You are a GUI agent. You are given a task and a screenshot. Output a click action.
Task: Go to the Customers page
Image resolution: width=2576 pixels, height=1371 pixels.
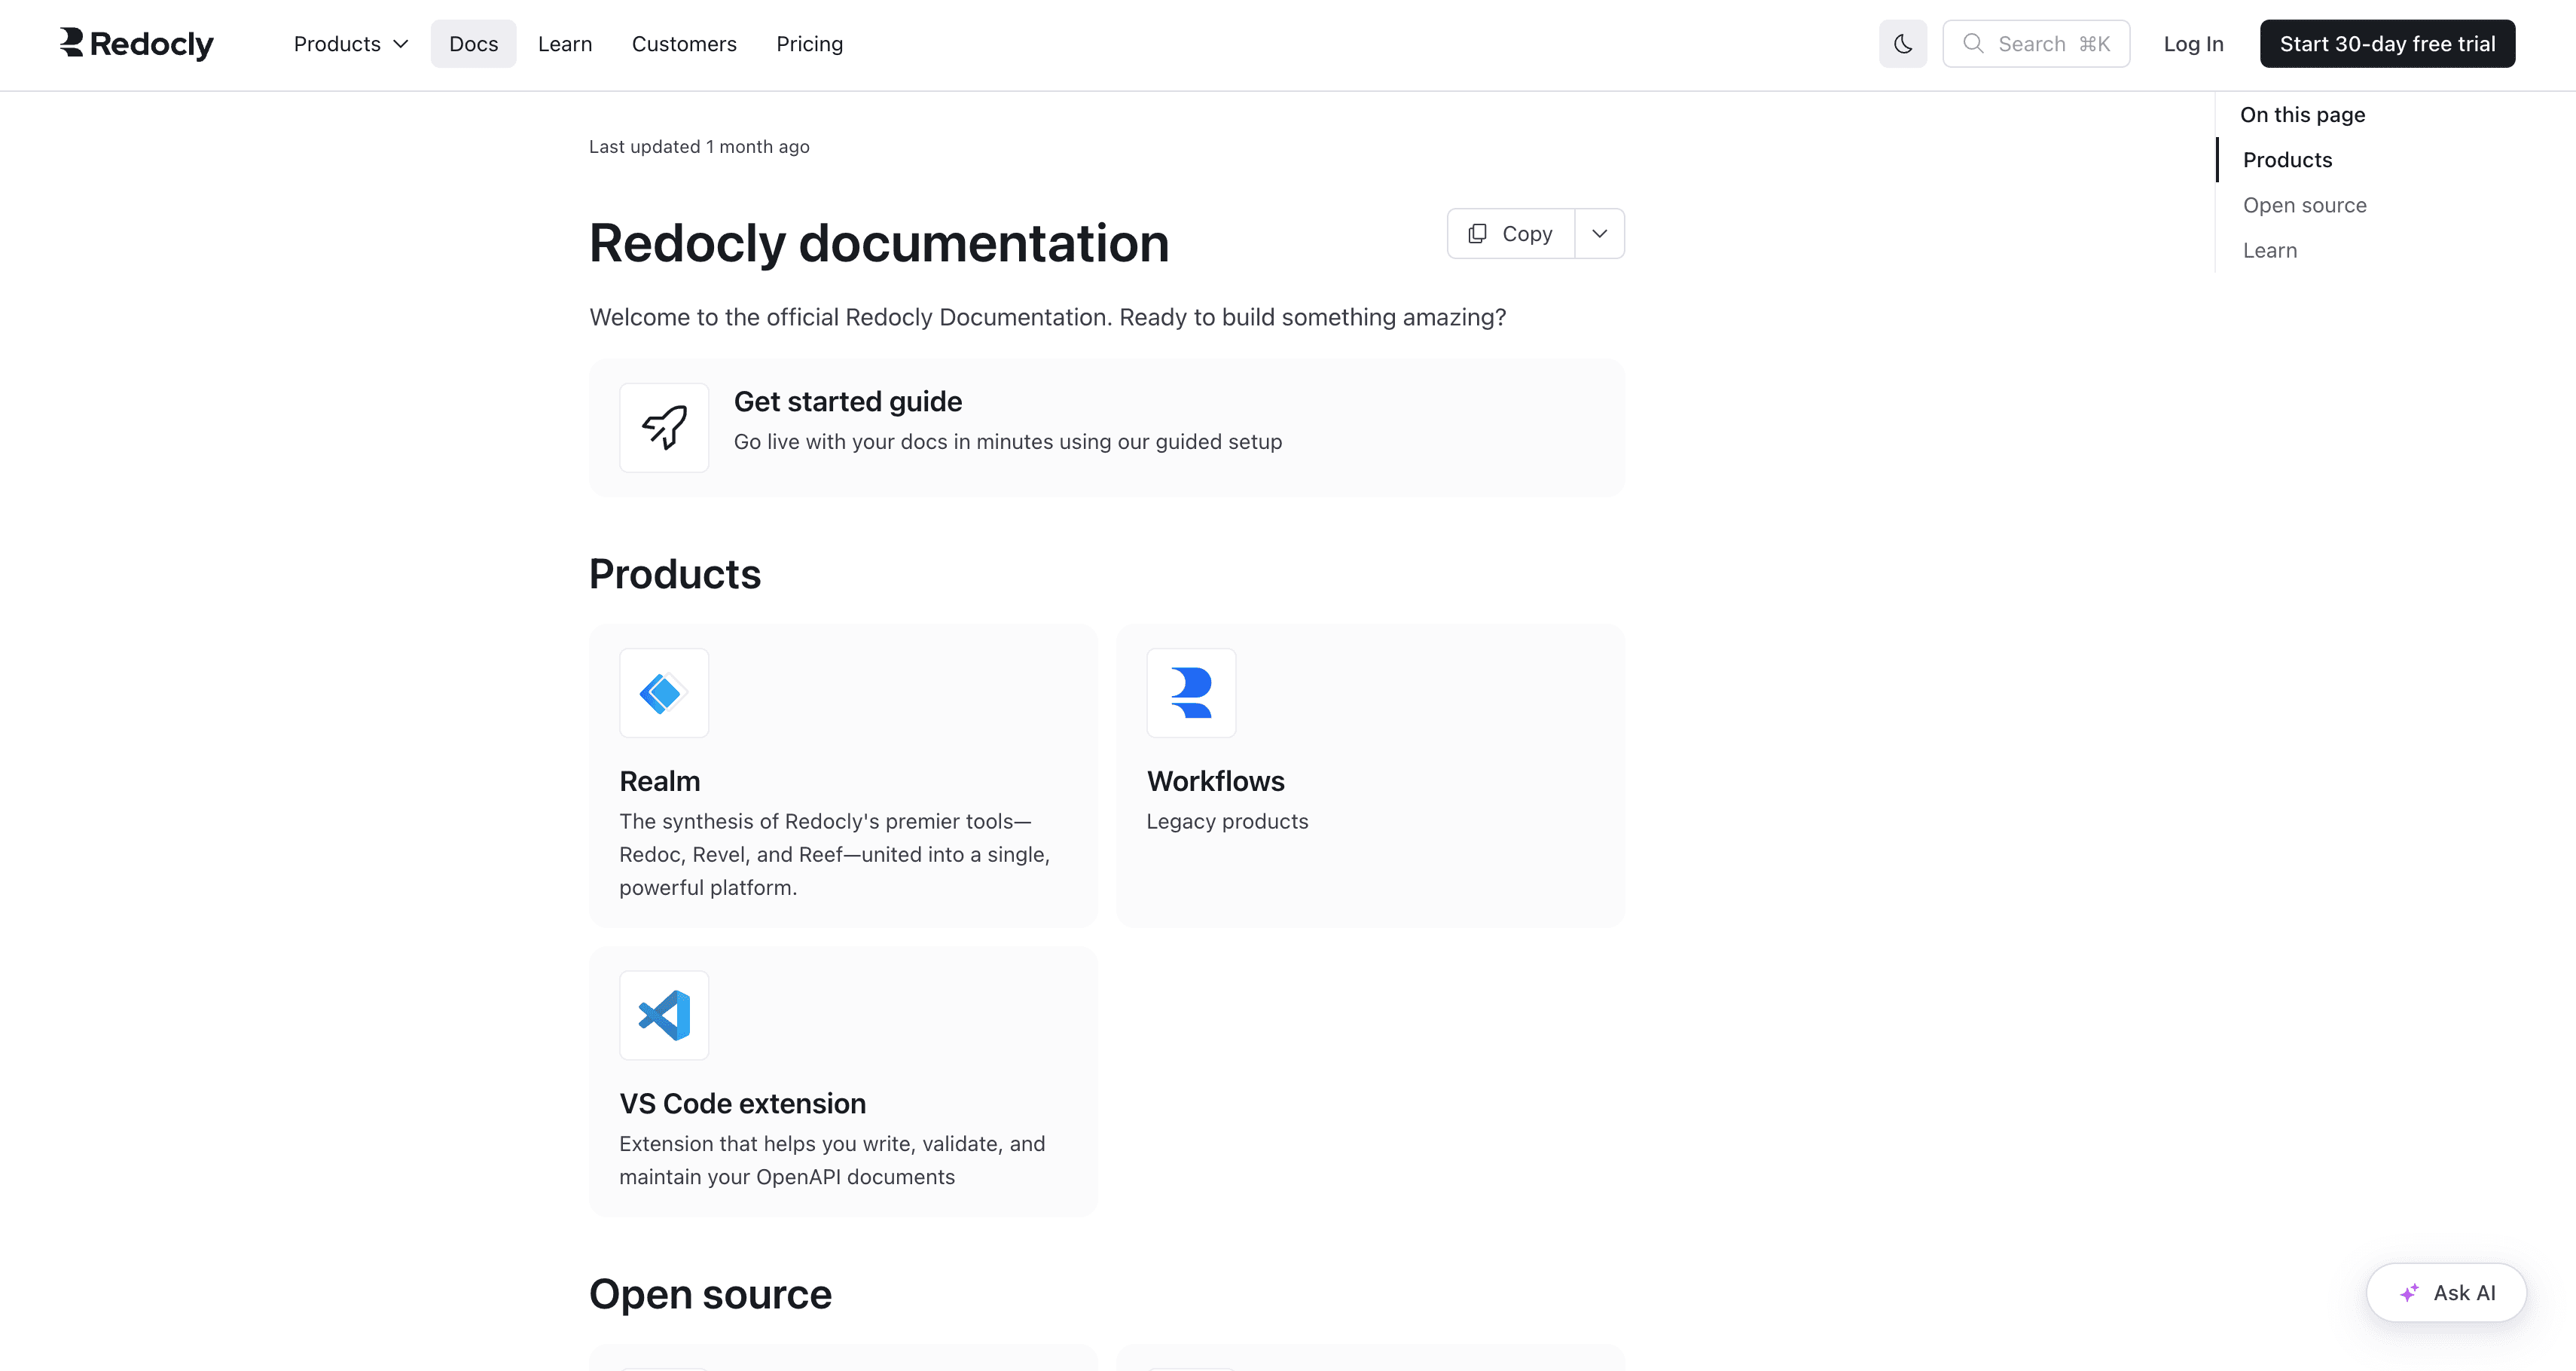tap(684, 44)
